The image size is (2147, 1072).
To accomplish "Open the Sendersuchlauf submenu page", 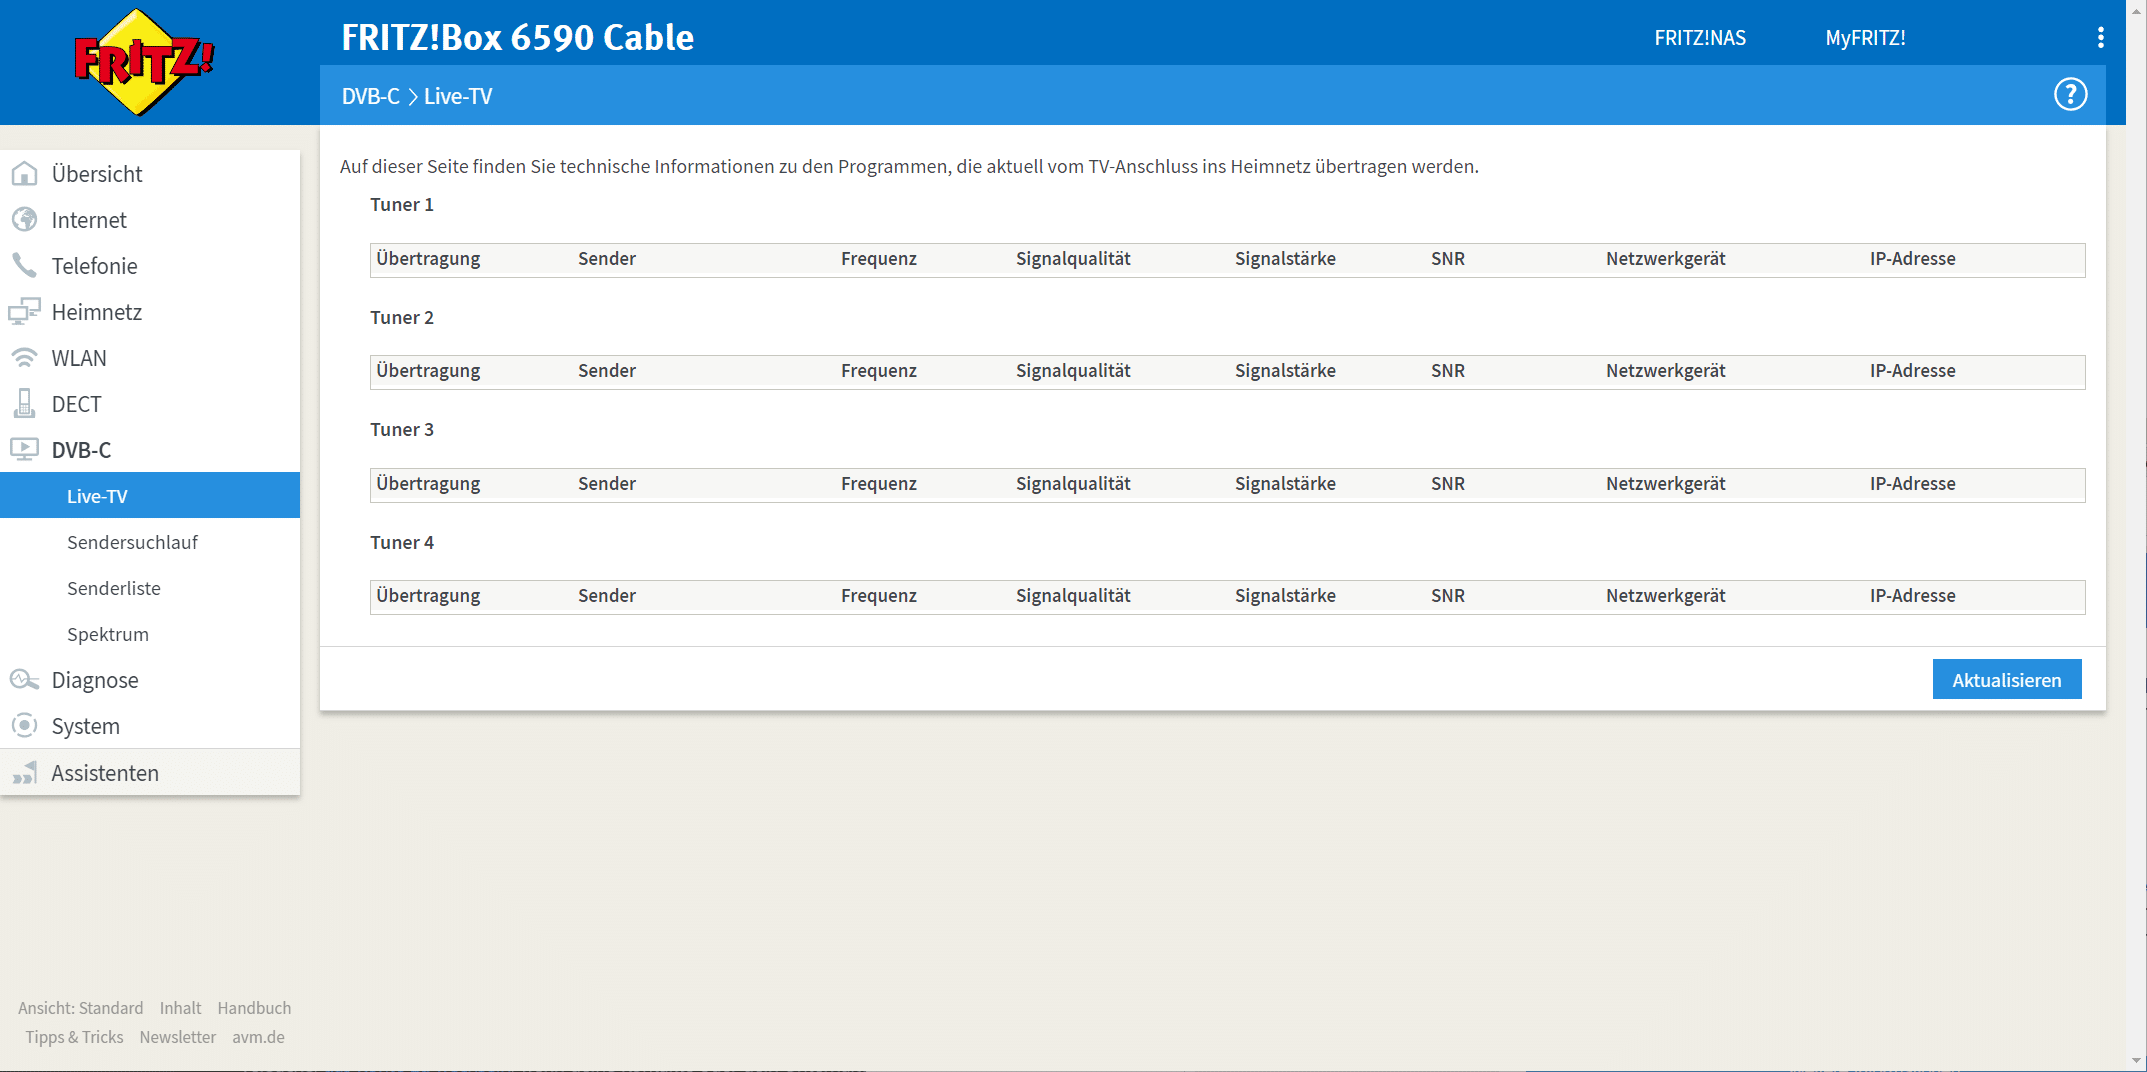I will click(x=132, y=542).
